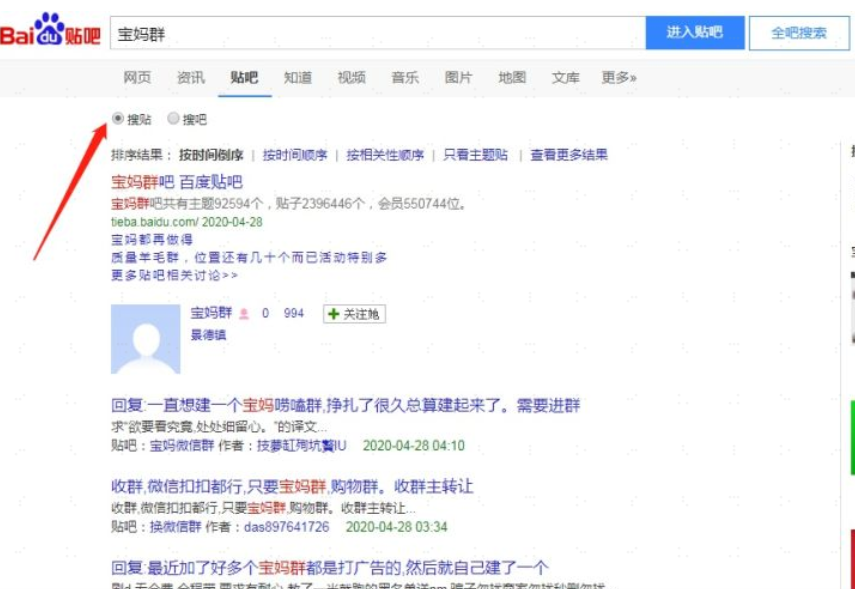Sort results by 按相关性顺序
855x589 pixels.
click(x=385, y=155)
